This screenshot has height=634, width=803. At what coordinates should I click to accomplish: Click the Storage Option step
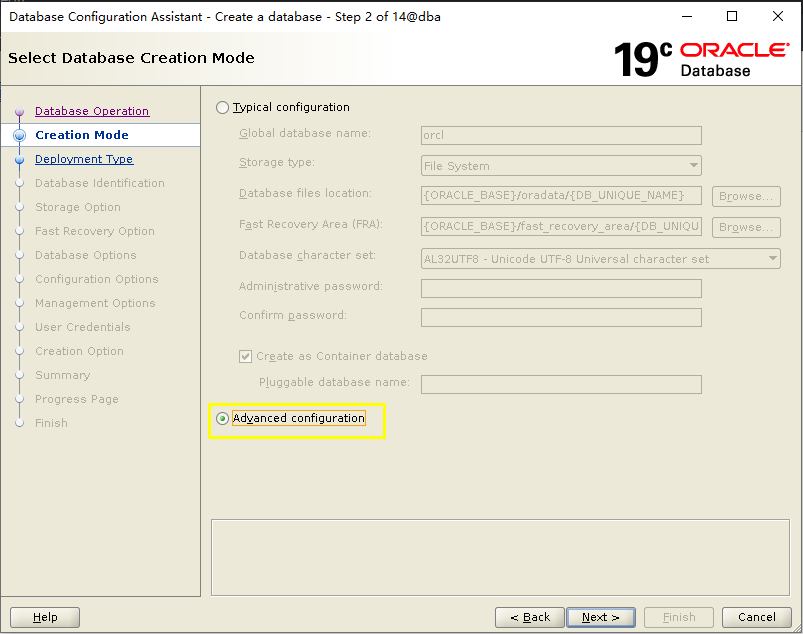point(78,207)
